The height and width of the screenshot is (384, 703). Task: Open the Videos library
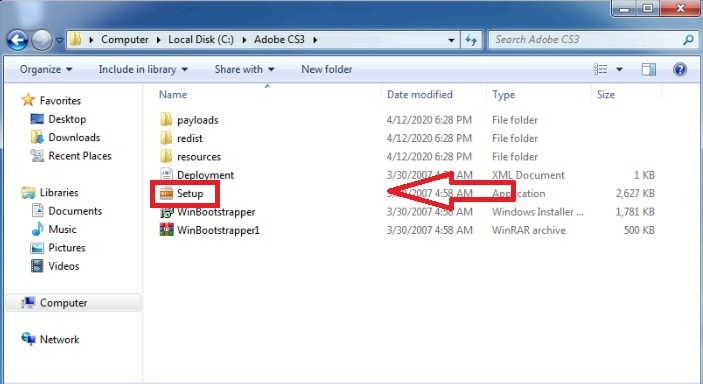pyautogui.click(x=64, y=266)
